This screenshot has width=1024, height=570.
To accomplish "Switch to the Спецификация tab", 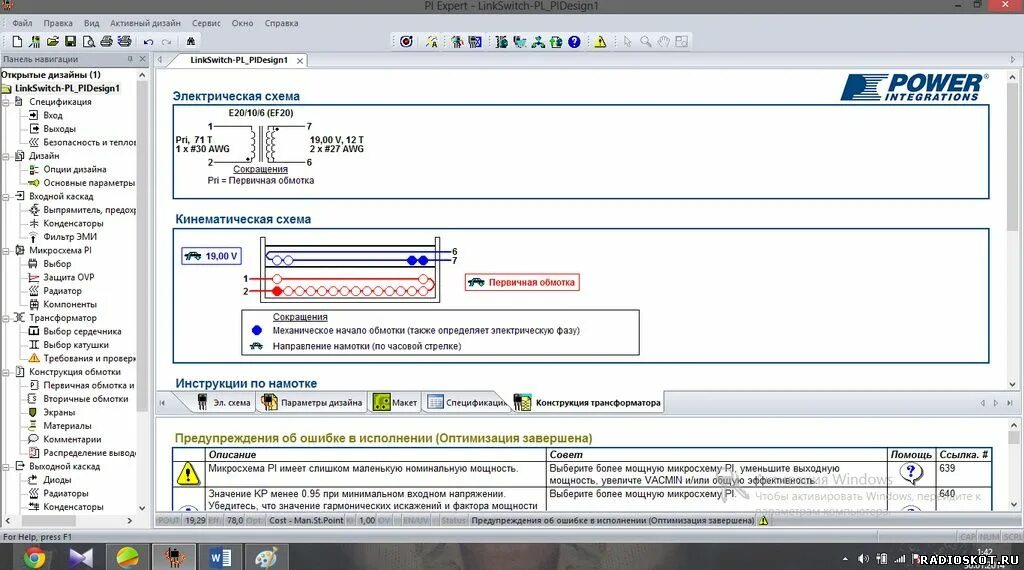I will tap(467, 402).
